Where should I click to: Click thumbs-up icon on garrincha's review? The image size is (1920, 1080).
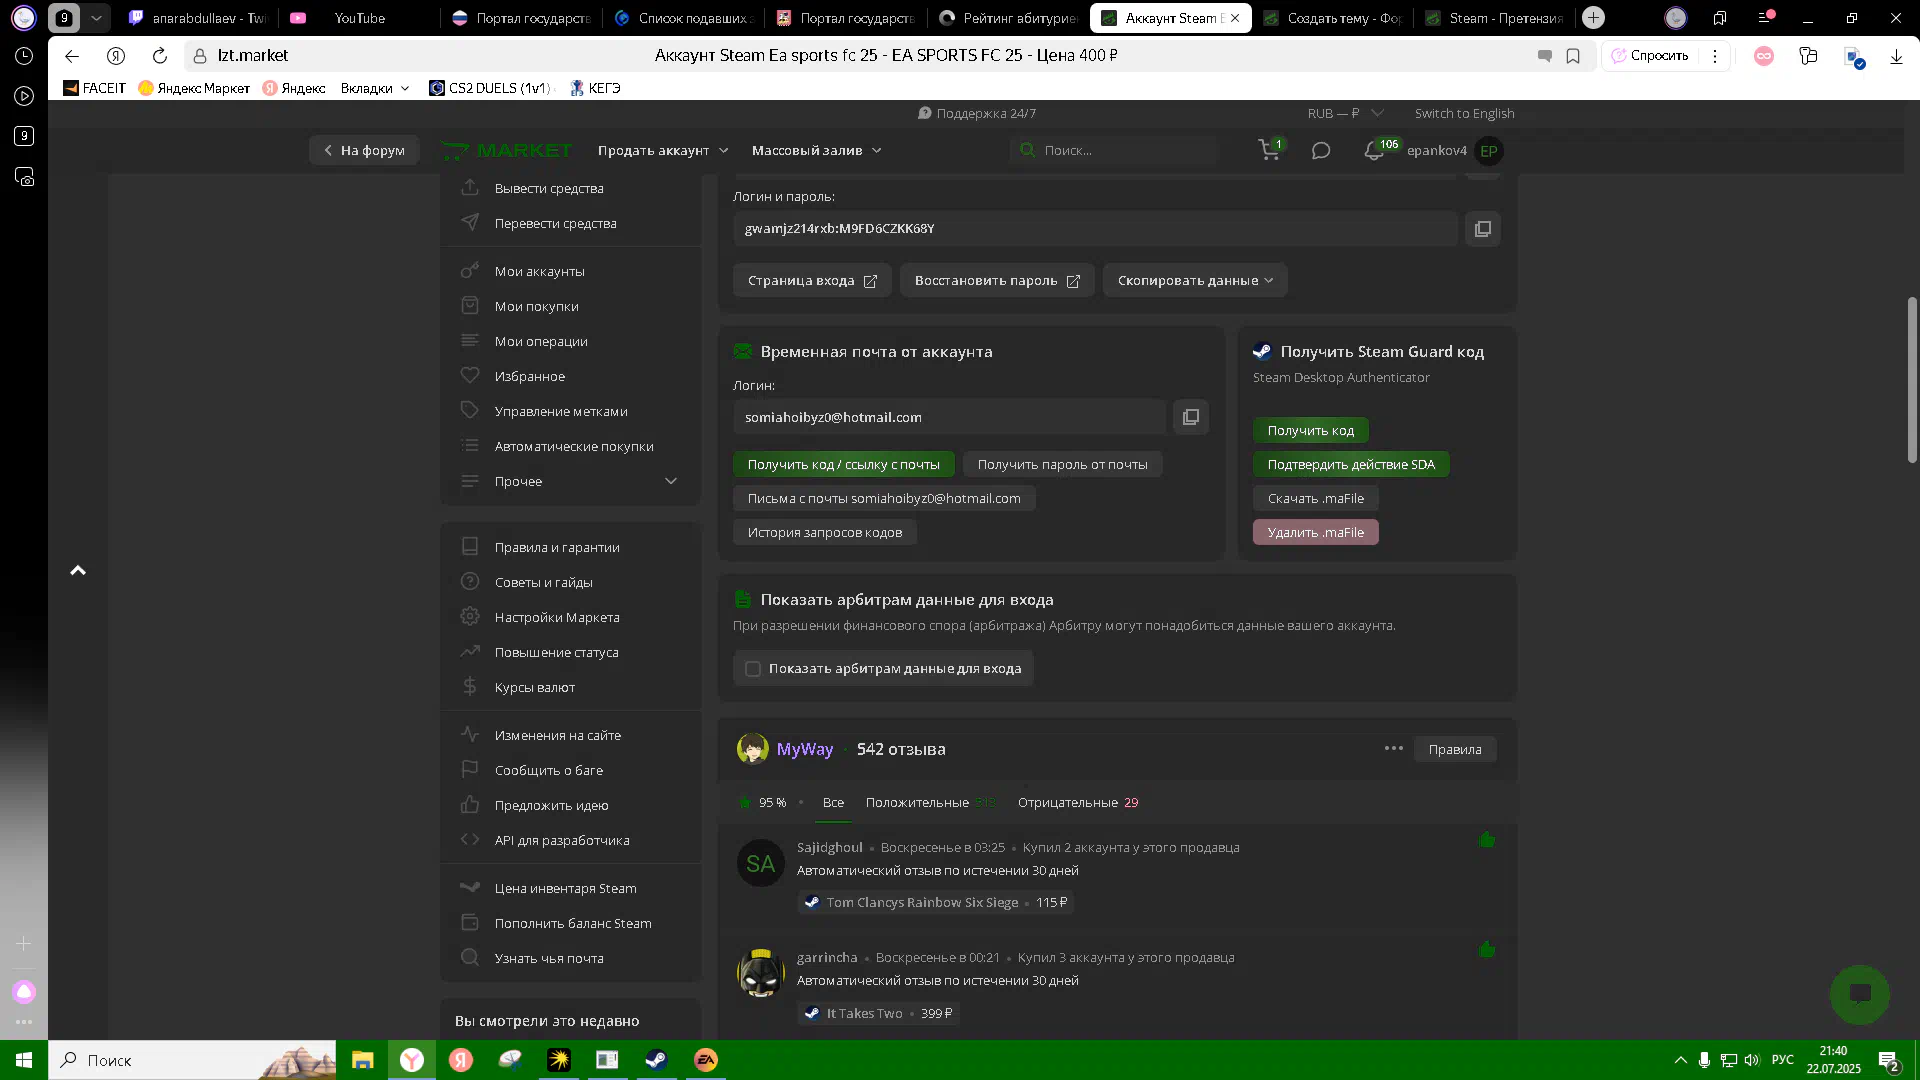(1487, 949)
